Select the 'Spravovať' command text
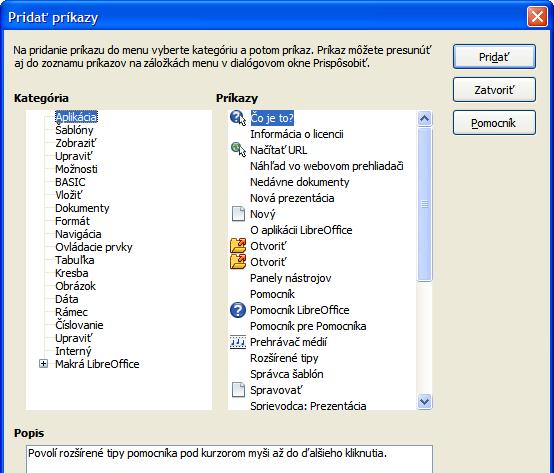The width and height of the screenshot is (554, 473). click(x=276, y=390)
